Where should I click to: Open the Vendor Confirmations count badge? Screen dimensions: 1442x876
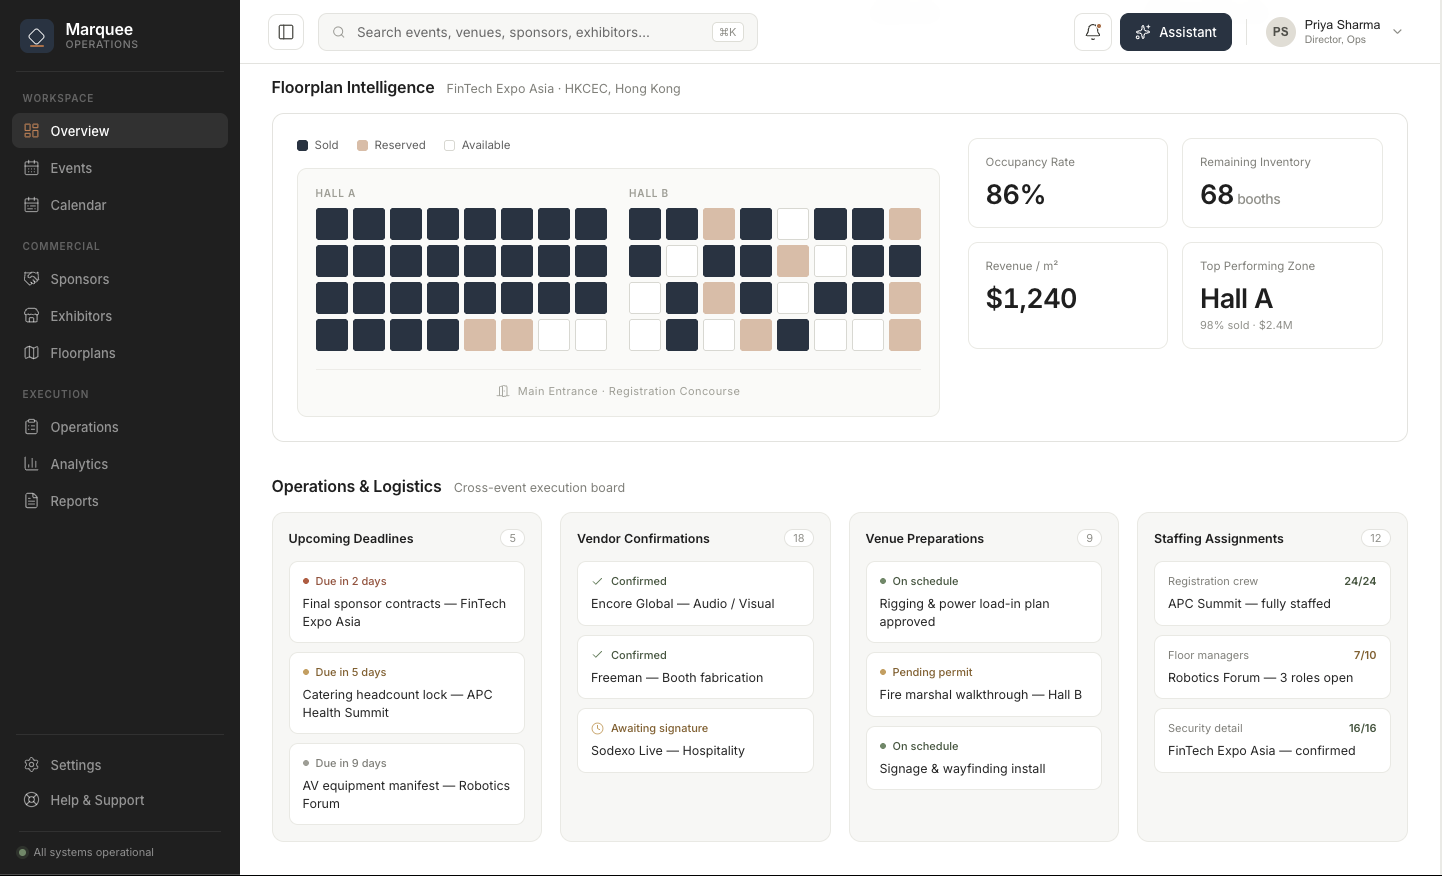pyautogui.click(x=799, y=538)
